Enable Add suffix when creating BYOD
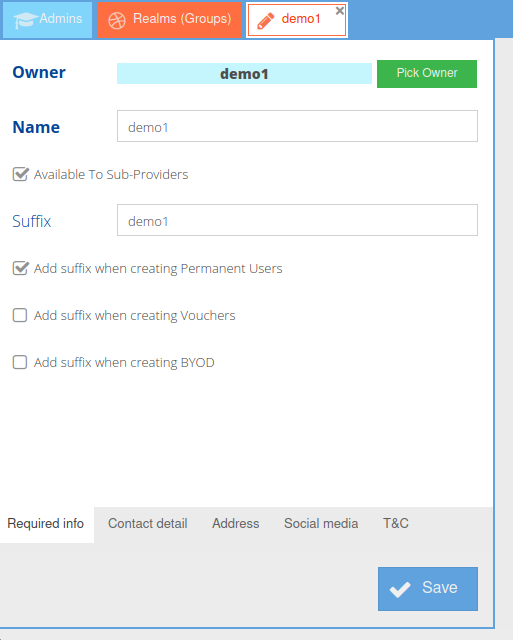The image size is (513, 640). coord(20,362)
